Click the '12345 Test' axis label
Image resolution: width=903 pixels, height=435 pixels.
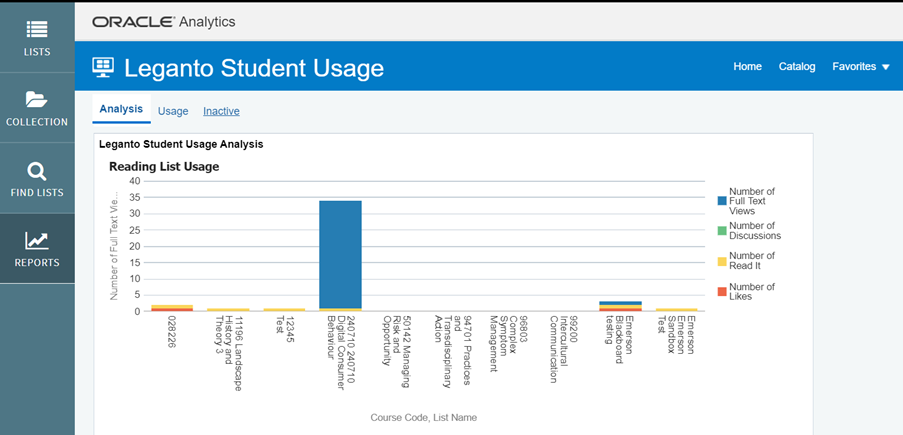pos(284,328)
